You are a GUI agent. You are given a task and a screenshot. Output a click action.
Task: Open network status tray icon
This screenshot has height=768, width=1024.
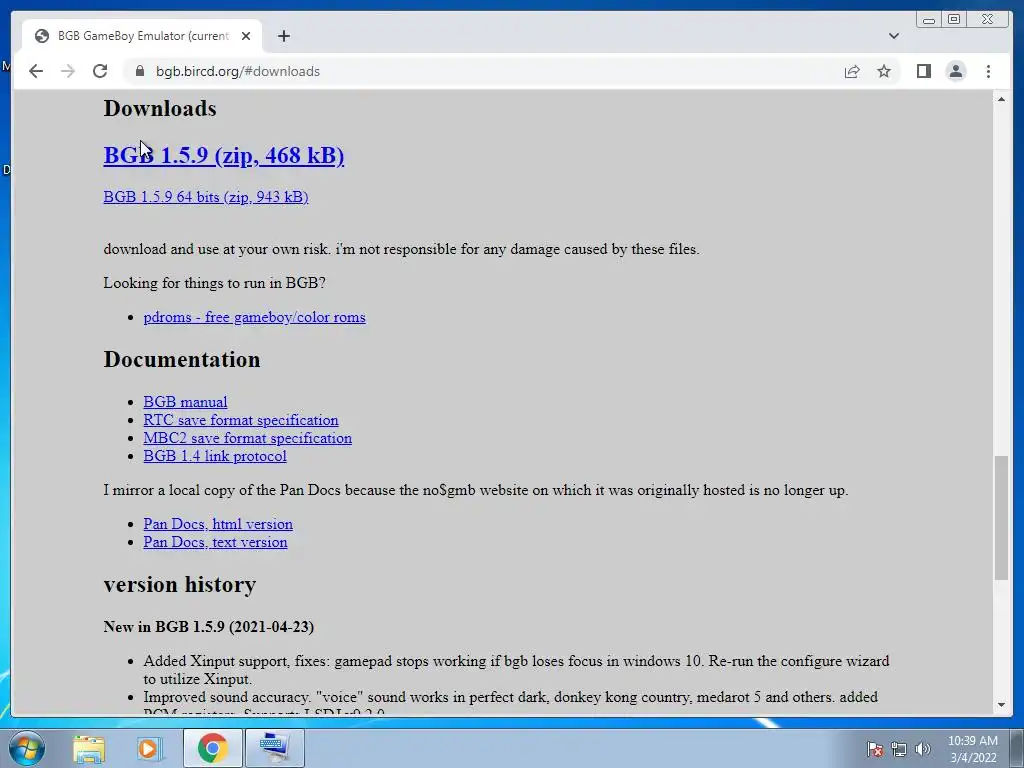click(x=899, y=749)
